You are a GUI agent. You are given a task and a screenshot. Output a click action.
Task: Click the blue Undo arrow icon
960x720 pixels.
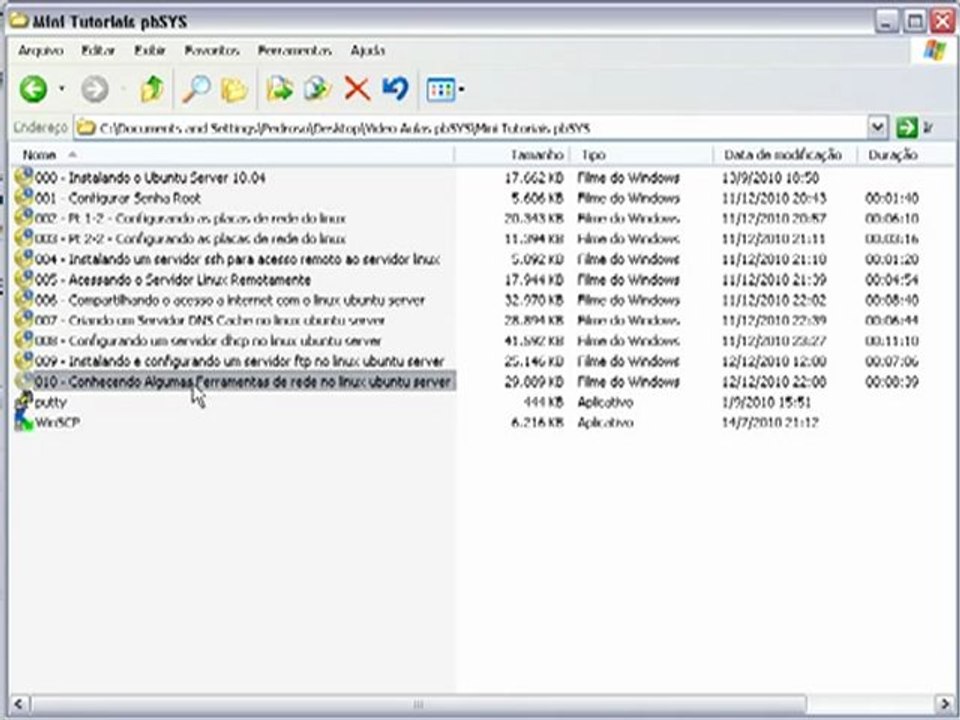click(395, 89)
